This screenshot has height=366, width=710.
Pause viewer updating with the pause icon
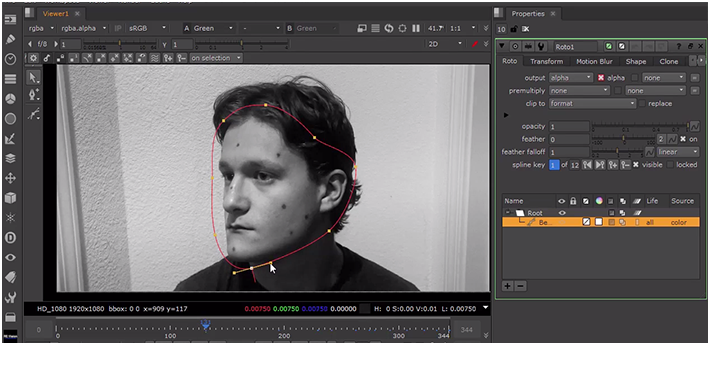(416, 28)
